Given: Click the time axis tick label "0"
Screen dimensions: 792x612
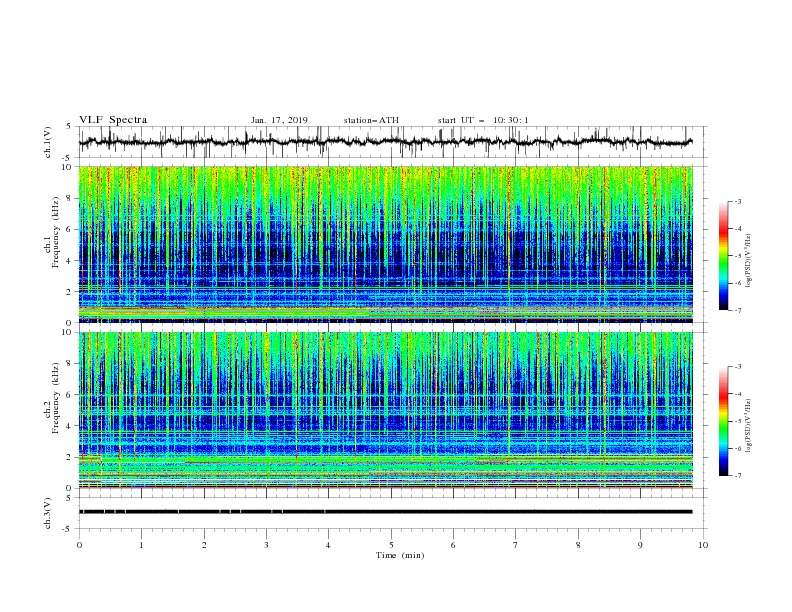Looking at the screenshot, I should coord(79,545).
